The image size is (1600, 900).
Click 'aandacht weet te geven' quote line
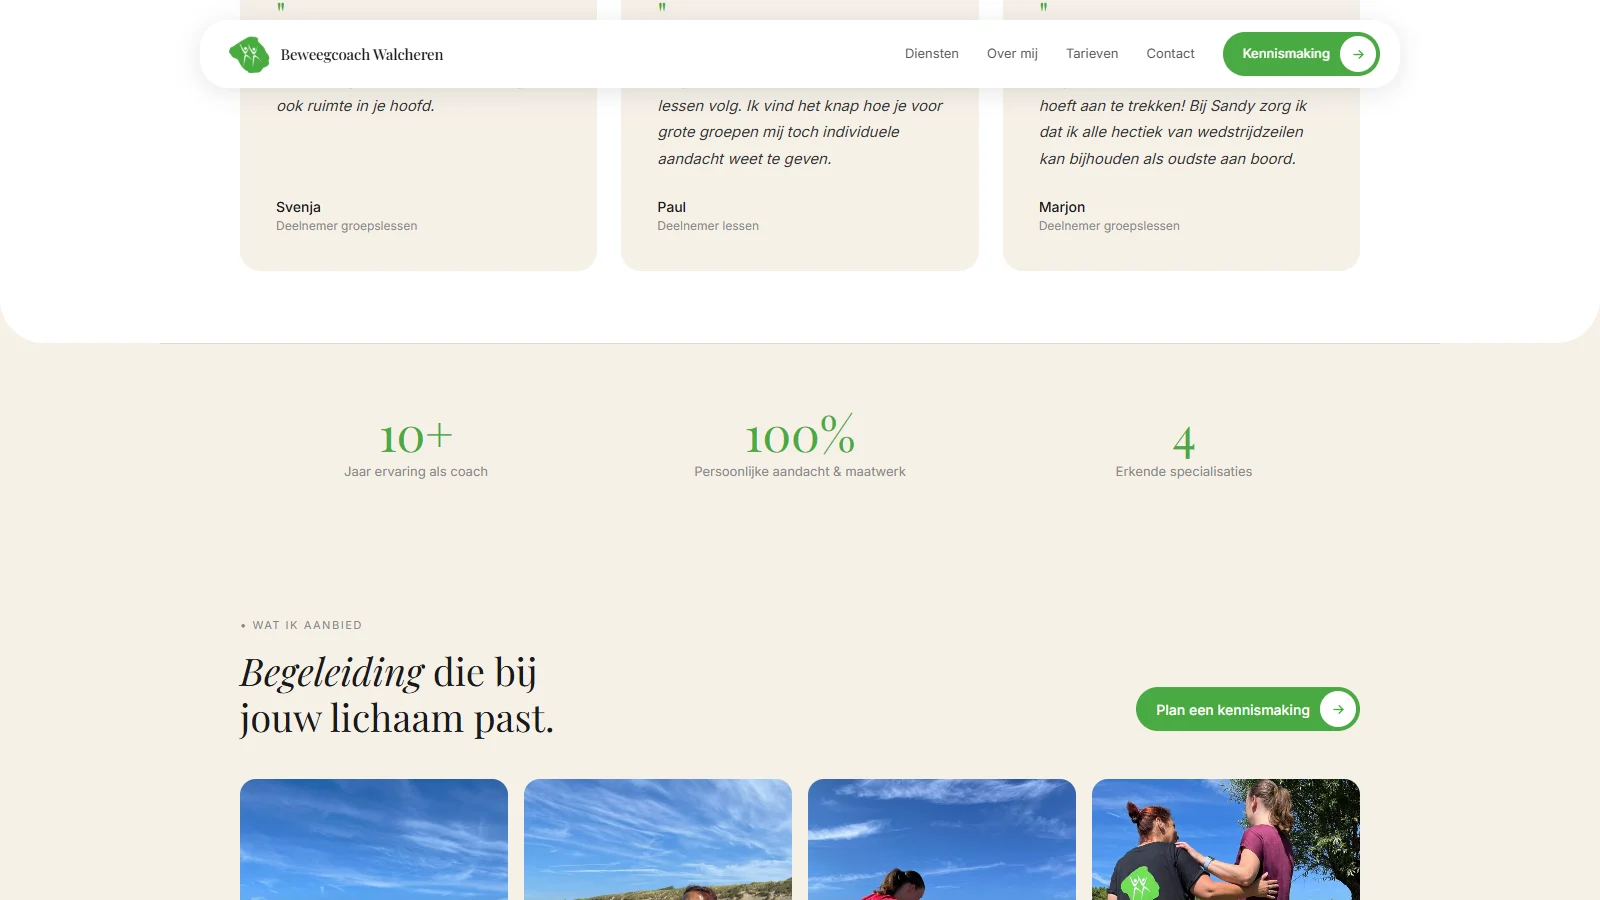[745, 159]
